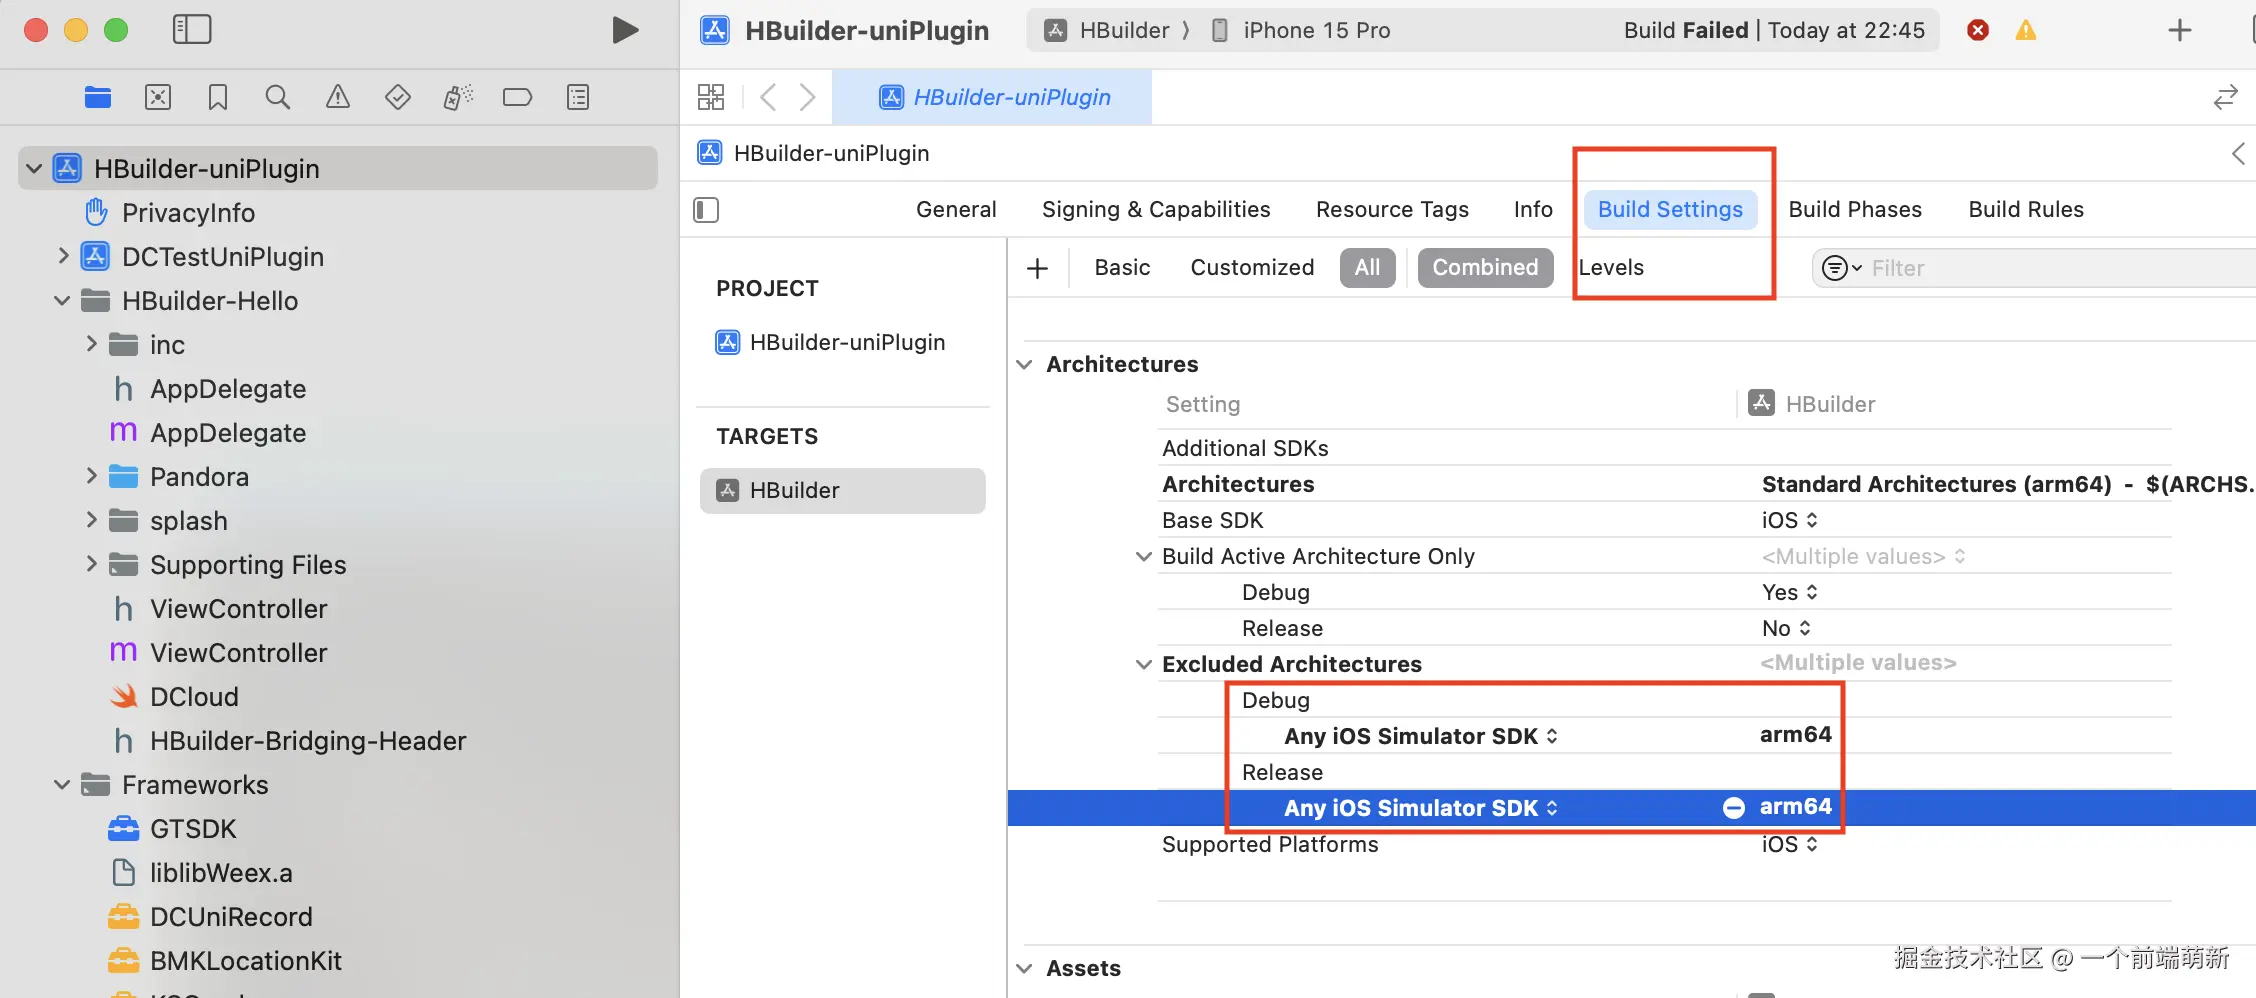Select the Combined view mode

coord(1485,268)
